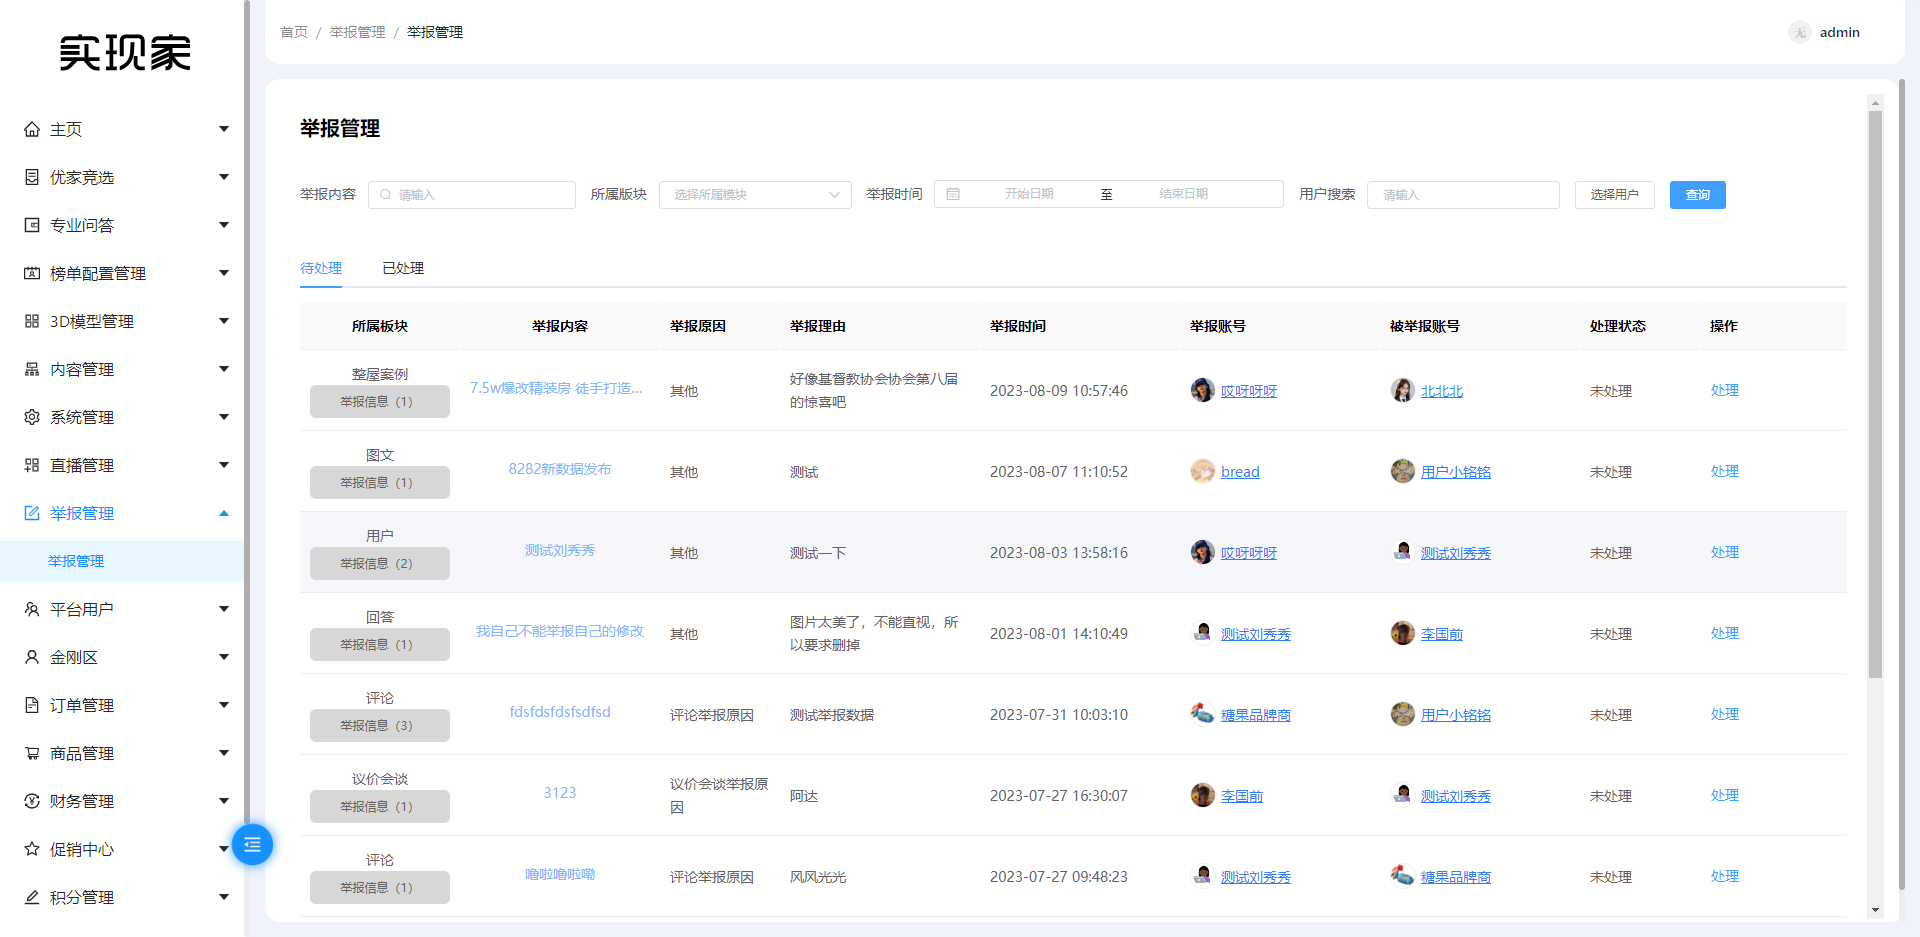Expand the 订单管理 menu arrow

pyautogui.click(x=224, y=705)
